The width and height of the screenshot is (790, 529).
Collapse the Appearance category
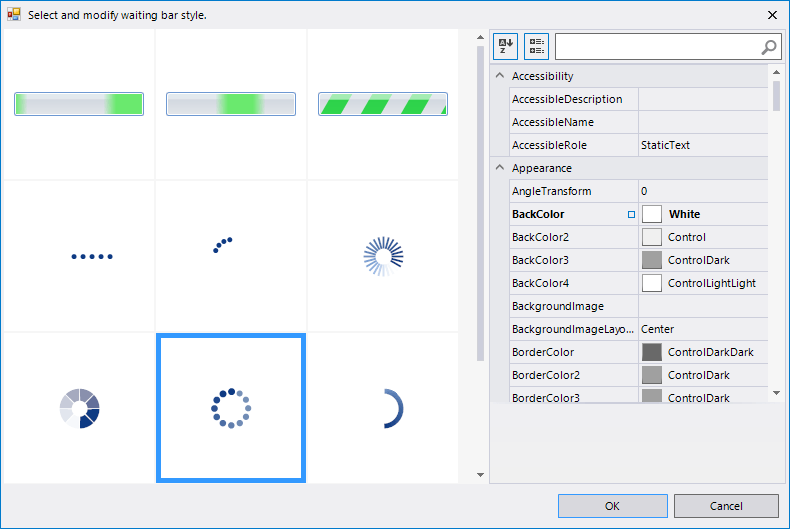tap(500, 168)
